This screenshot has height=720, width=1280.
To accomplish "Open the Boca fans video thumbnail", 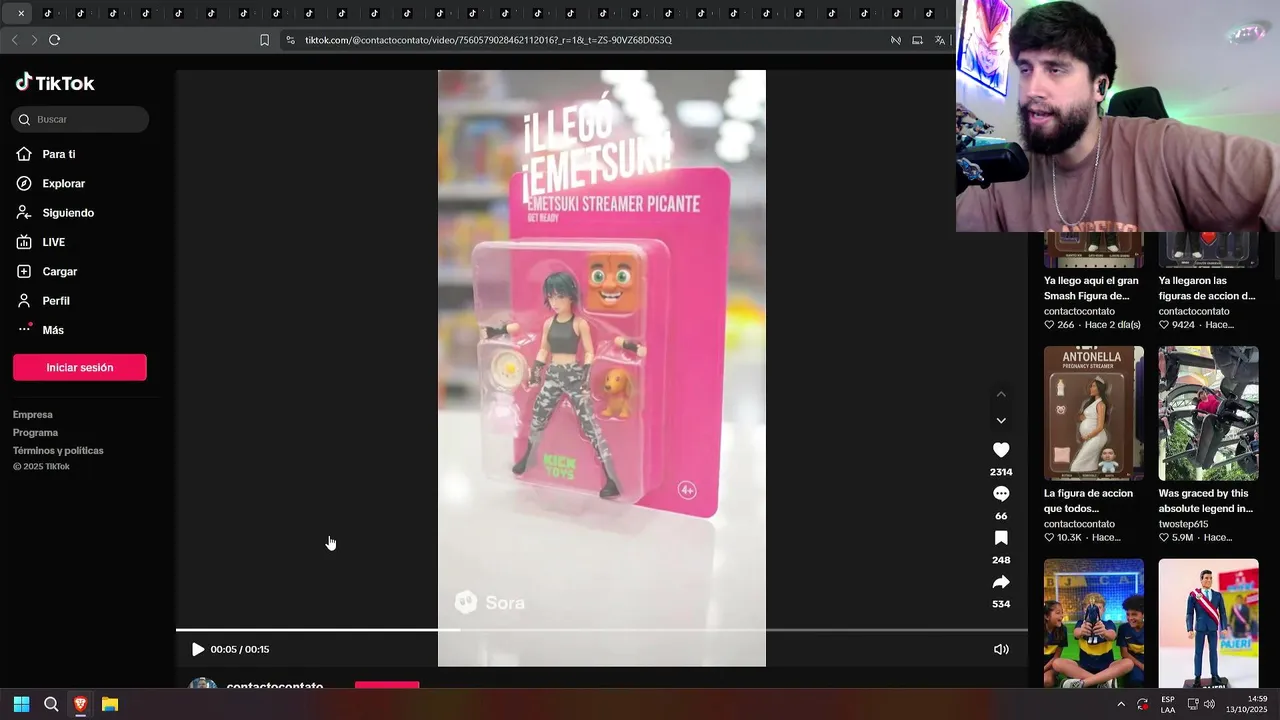I will tap(1094, 623).
